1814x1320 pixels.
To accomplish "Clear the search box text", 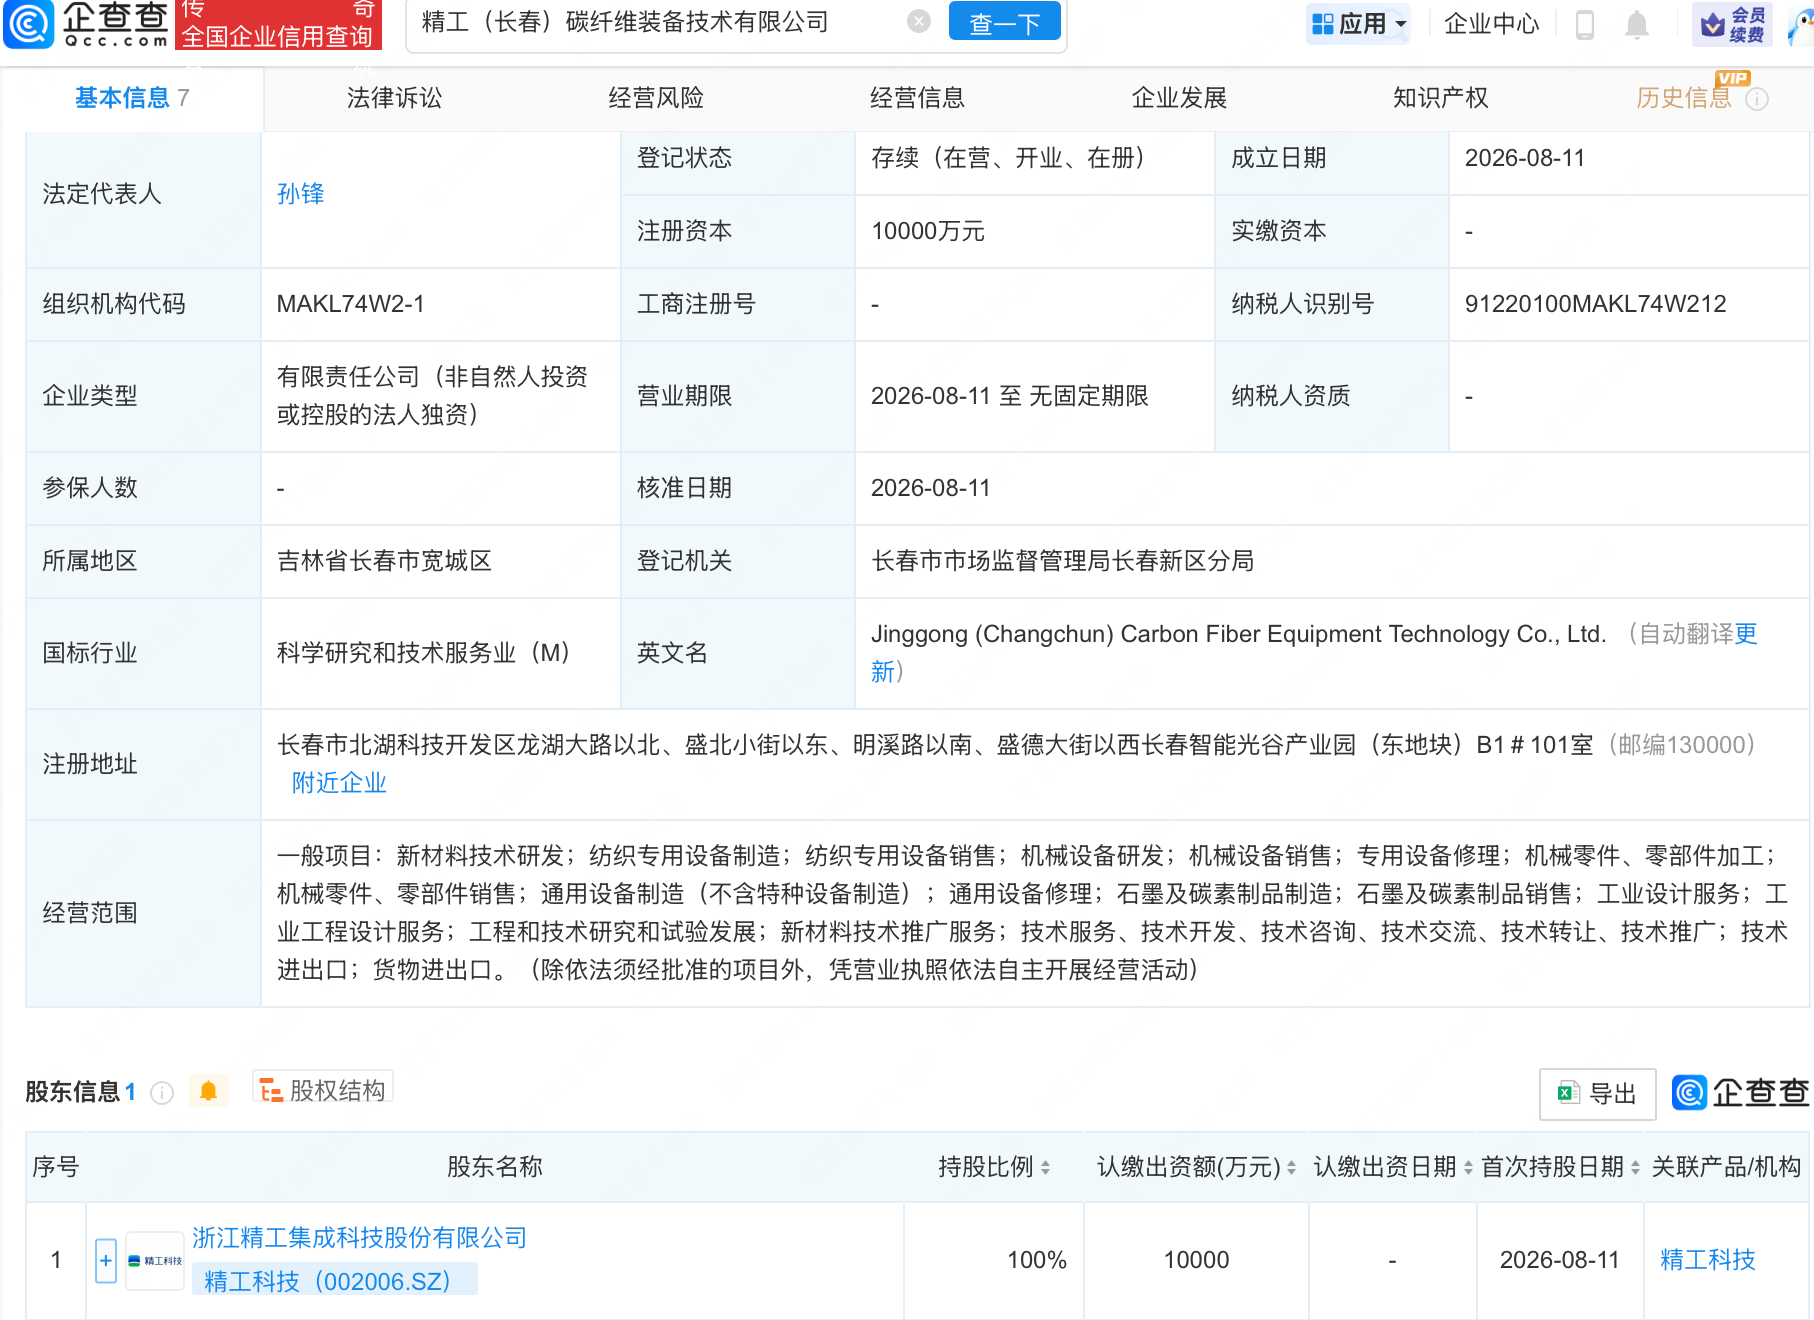I will [919, 22].
